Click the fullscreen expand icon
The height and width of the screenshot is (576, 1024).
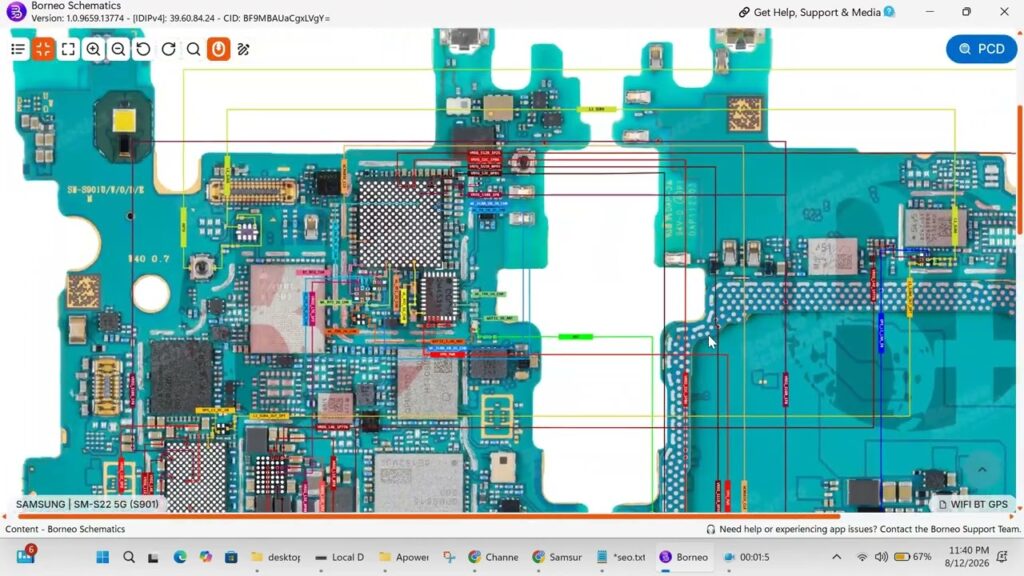pos(68,49)
